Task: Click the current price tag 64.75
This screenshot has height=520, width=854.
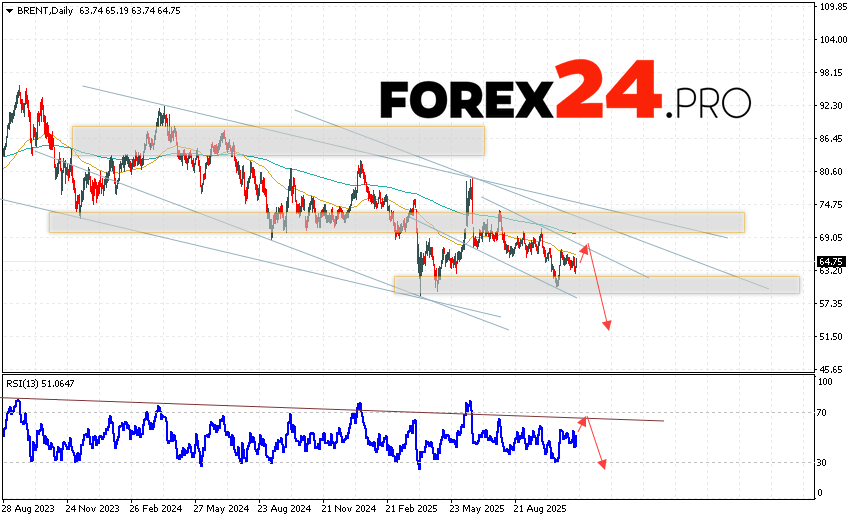Action: (x=828, y=260)
